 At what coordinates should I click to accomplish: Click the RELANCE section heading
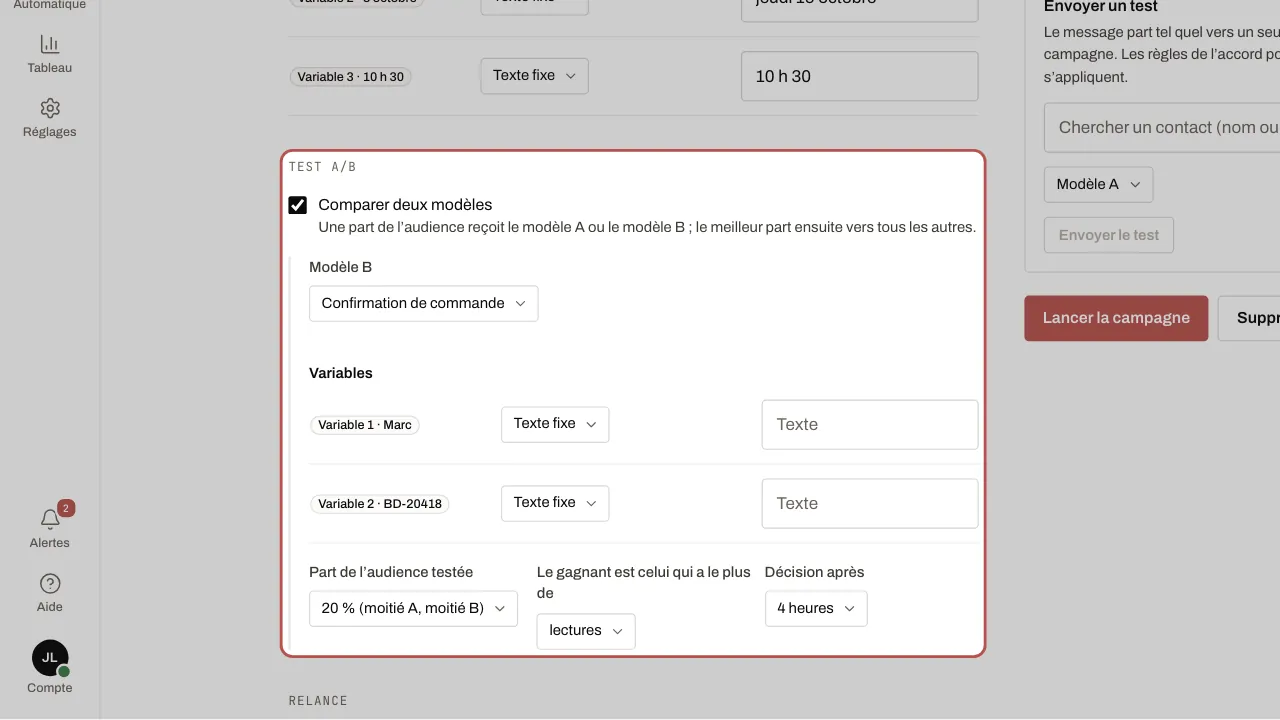tap(318, 701)
